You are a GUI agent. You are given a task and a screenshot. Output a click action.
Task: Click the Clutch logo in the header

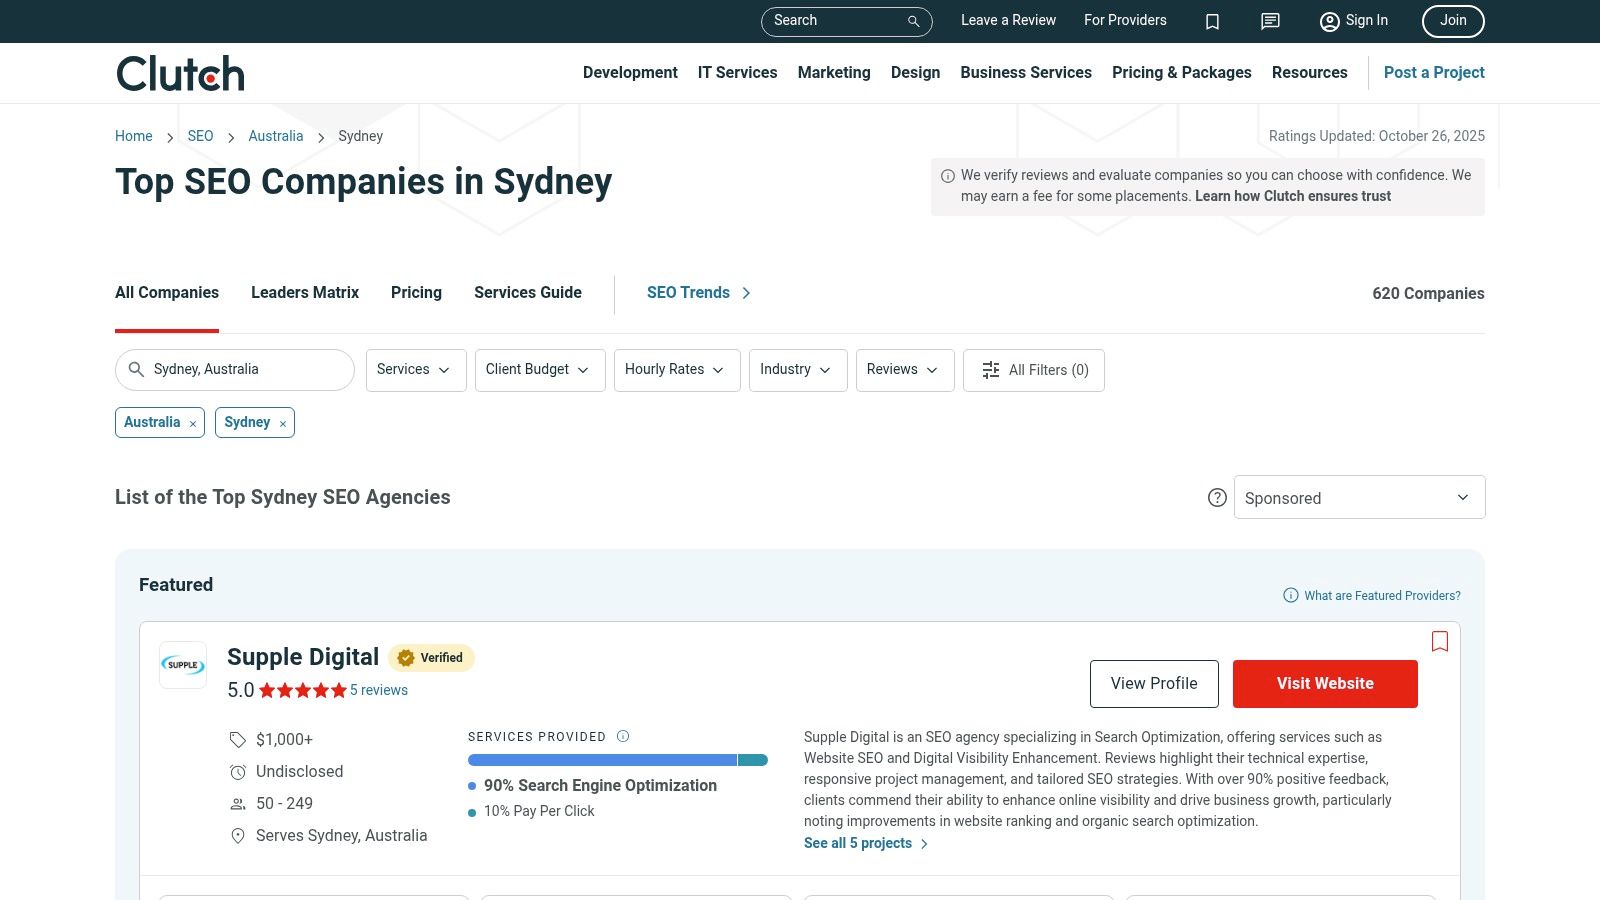pos(179,72)
